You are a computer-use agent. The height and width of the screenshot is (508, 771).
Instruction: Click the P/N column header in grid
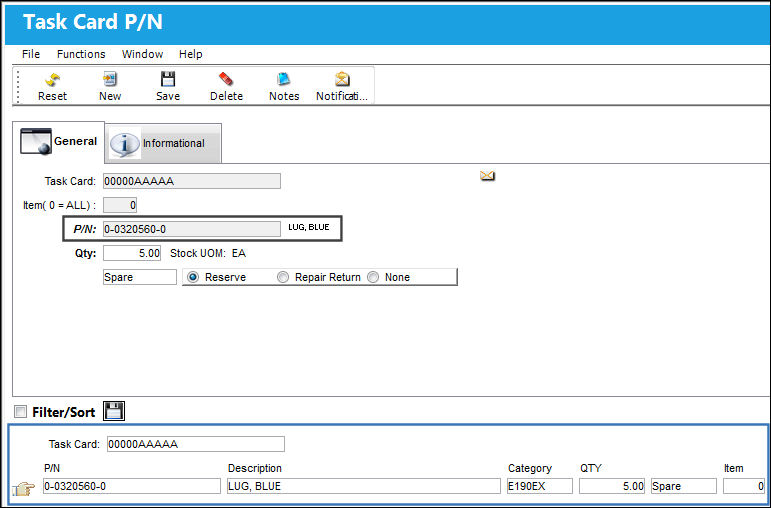pyautogui.click(x=52, y=468)
